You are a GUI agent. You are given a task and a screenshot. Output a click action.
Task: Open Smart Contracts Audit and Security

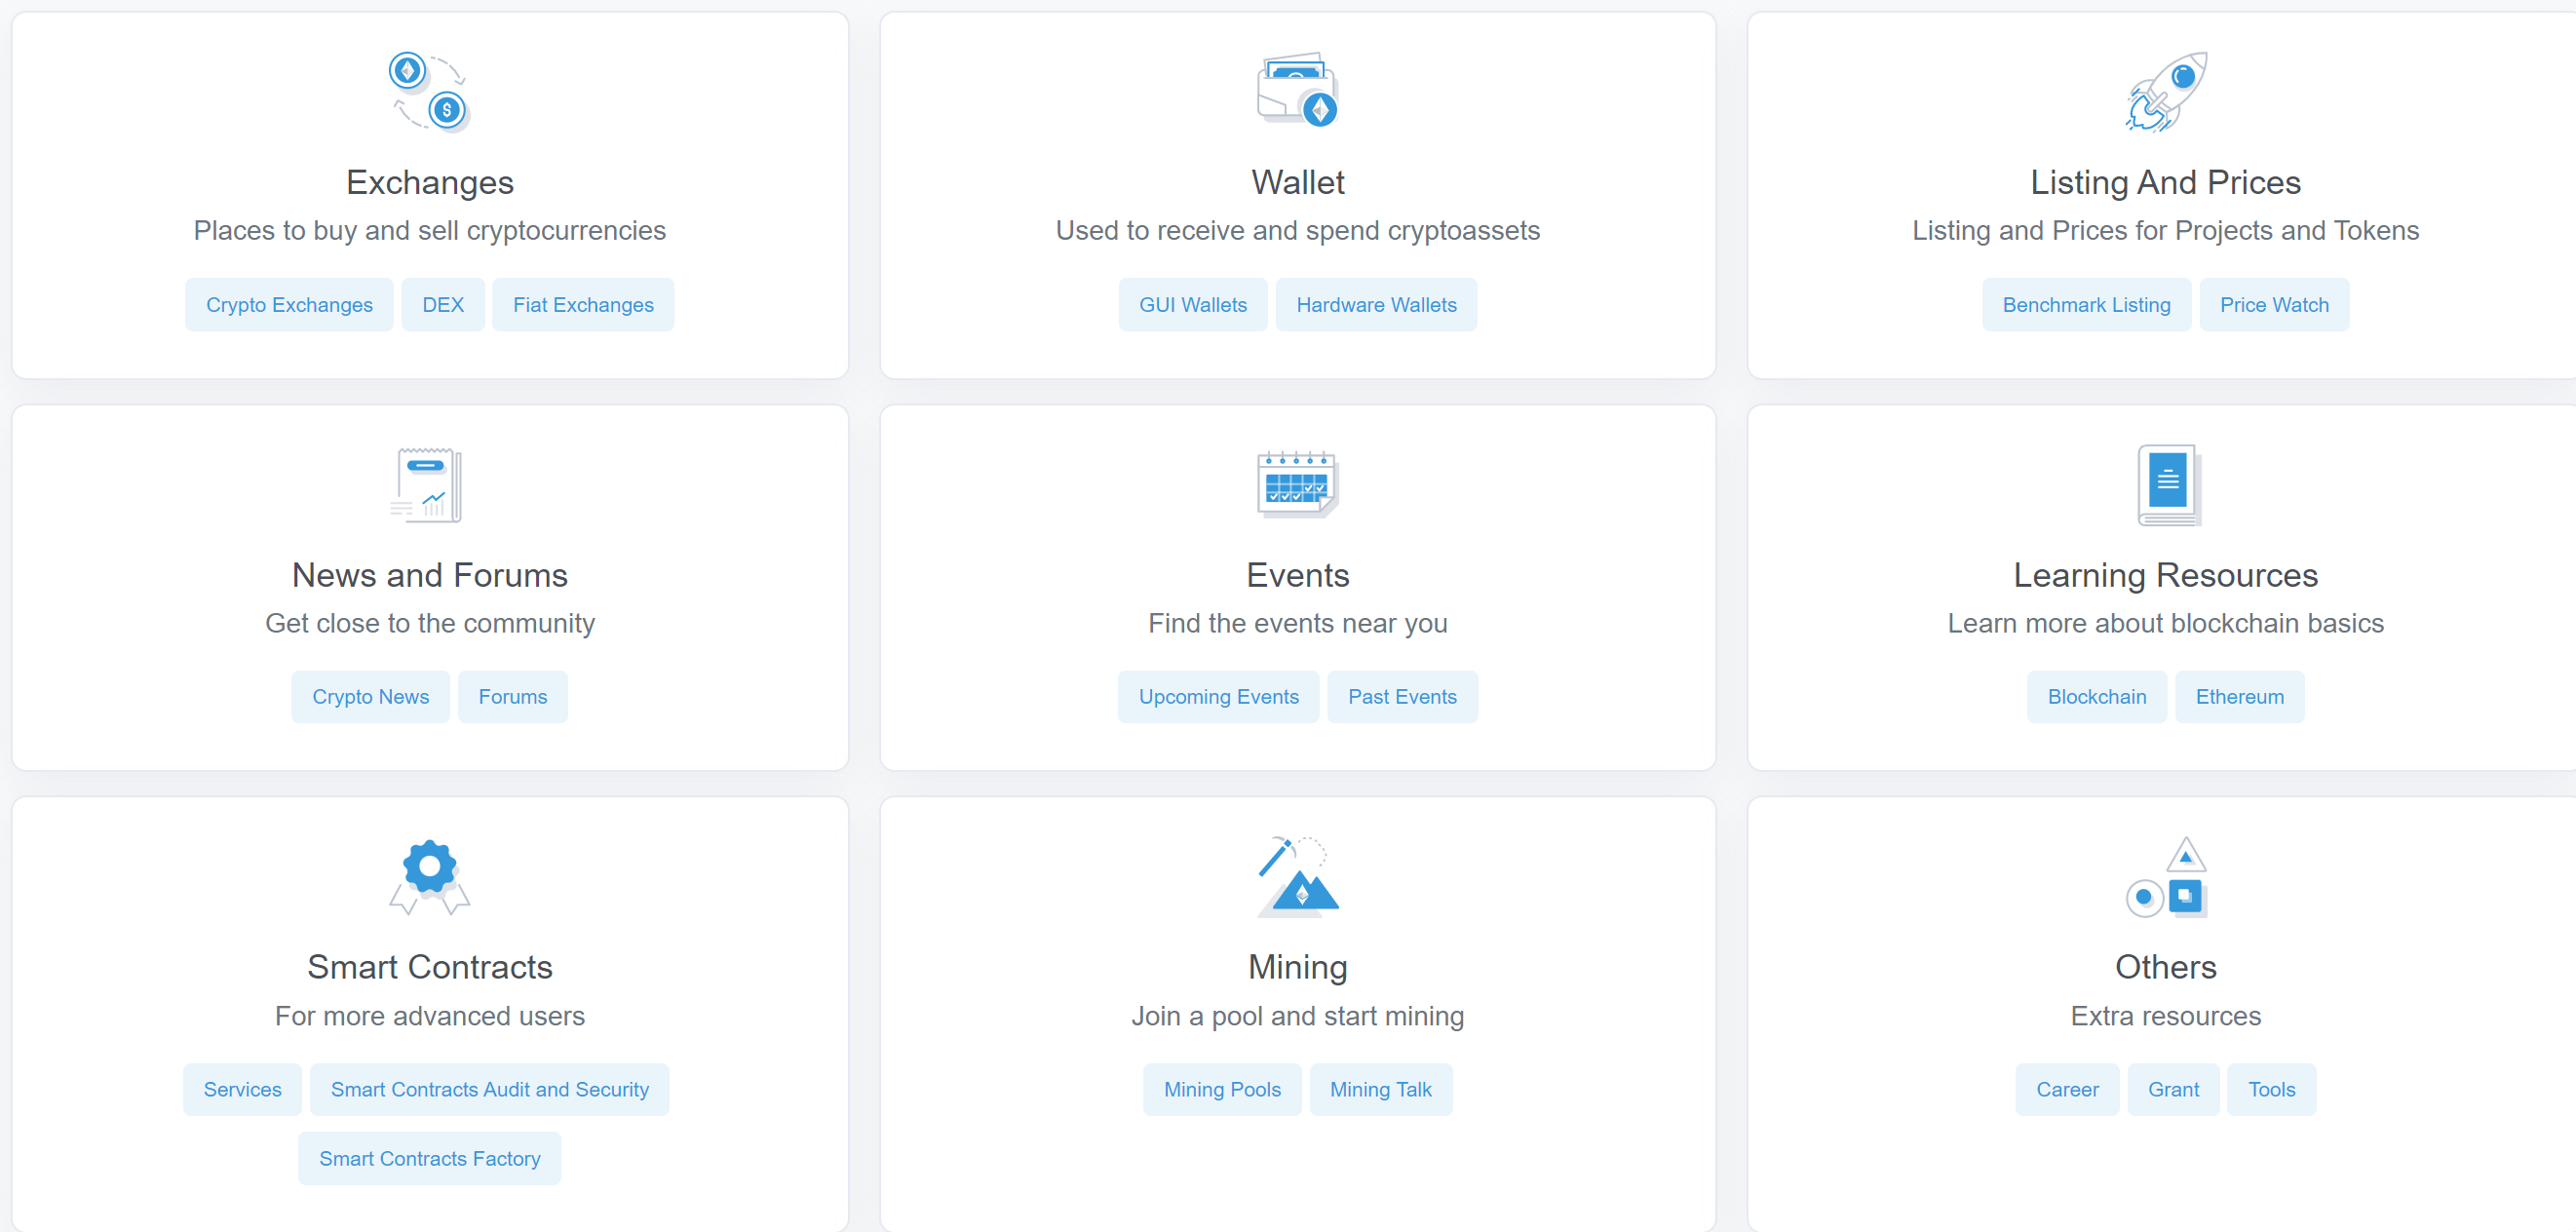coord(489,1089)
